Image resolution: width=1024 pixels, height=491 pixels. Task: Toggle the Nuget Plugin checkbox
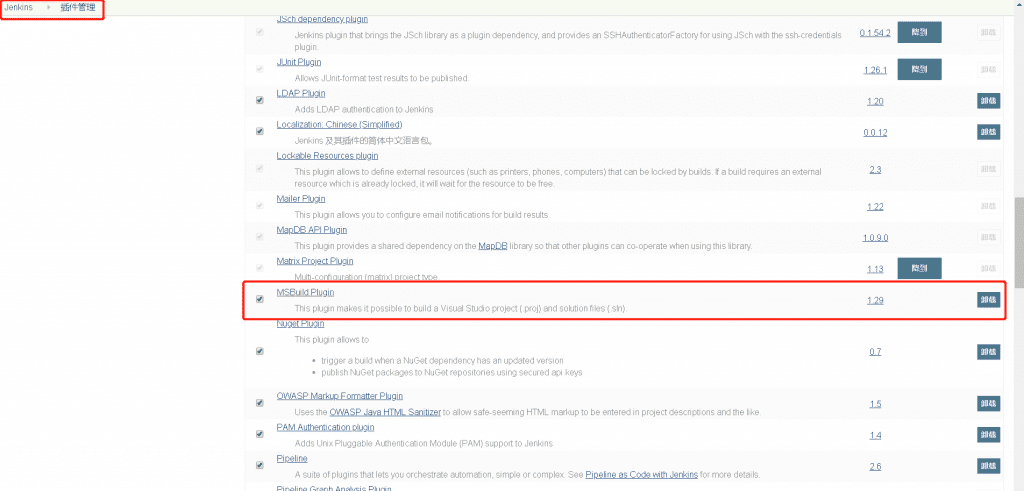260,351
